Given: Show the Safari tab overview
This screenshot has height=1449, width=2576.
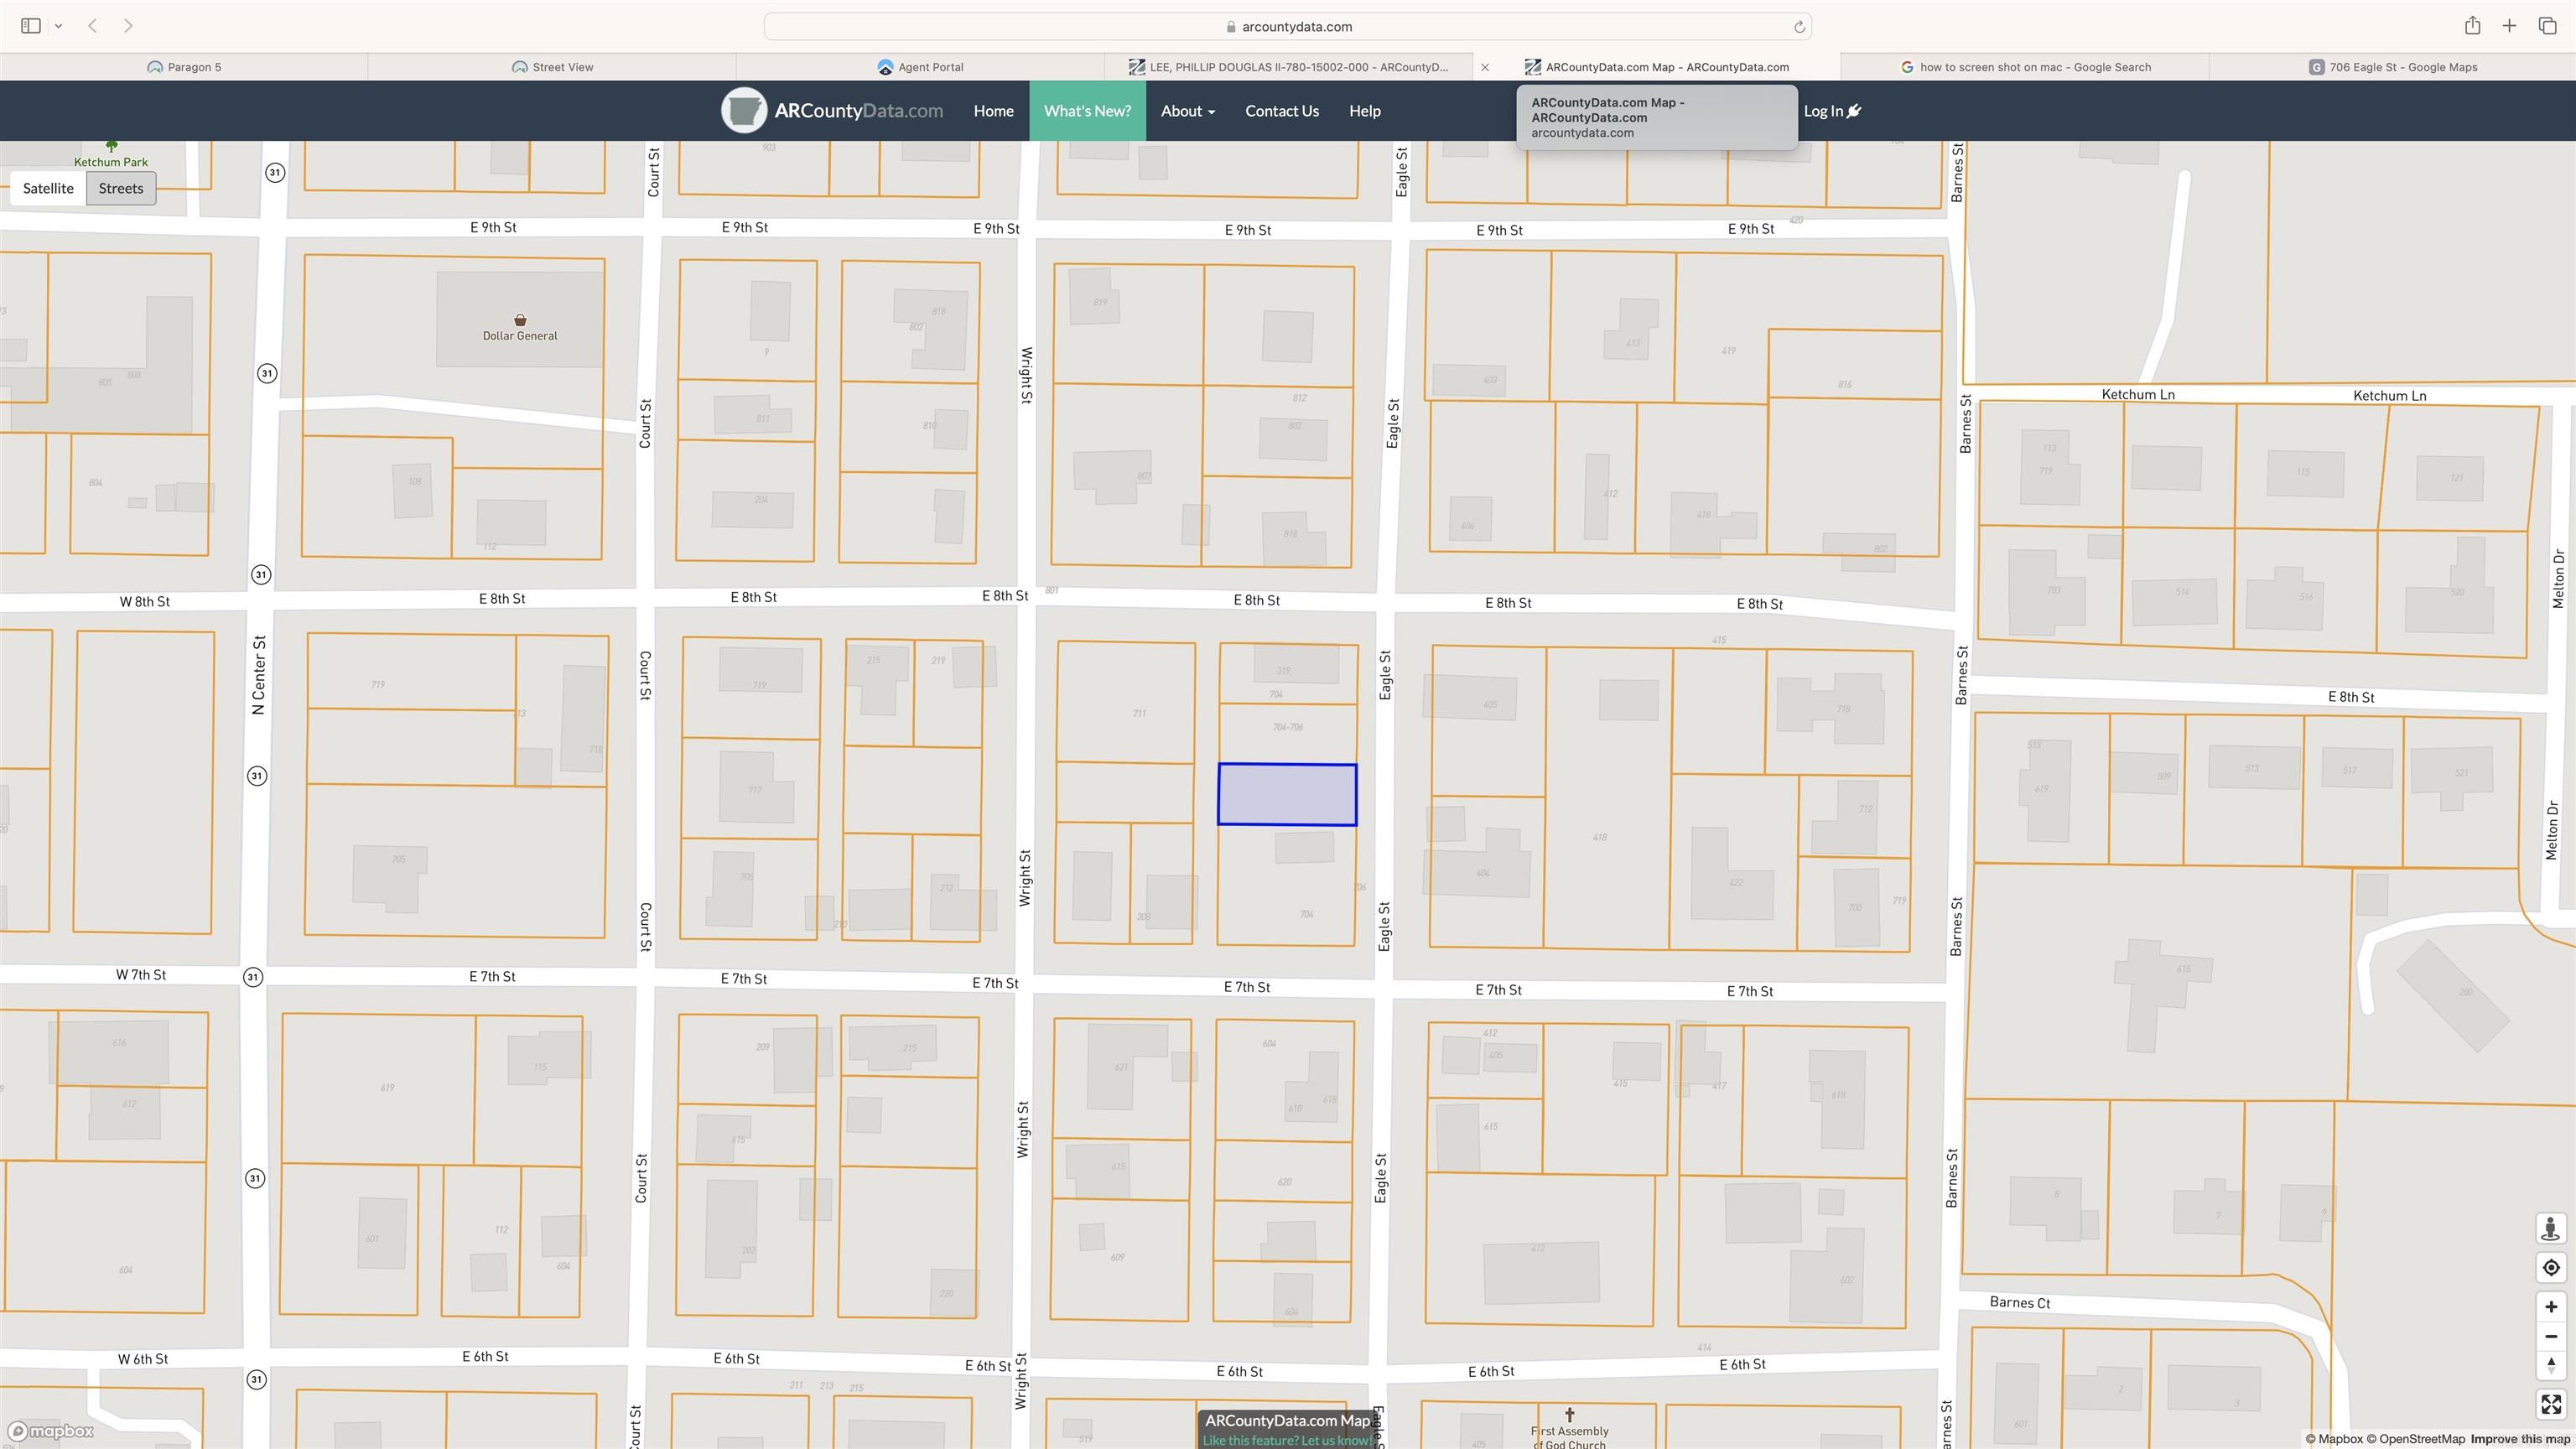Looking at the screenshot, I should pyautogui.click(x=2547, y=26).
